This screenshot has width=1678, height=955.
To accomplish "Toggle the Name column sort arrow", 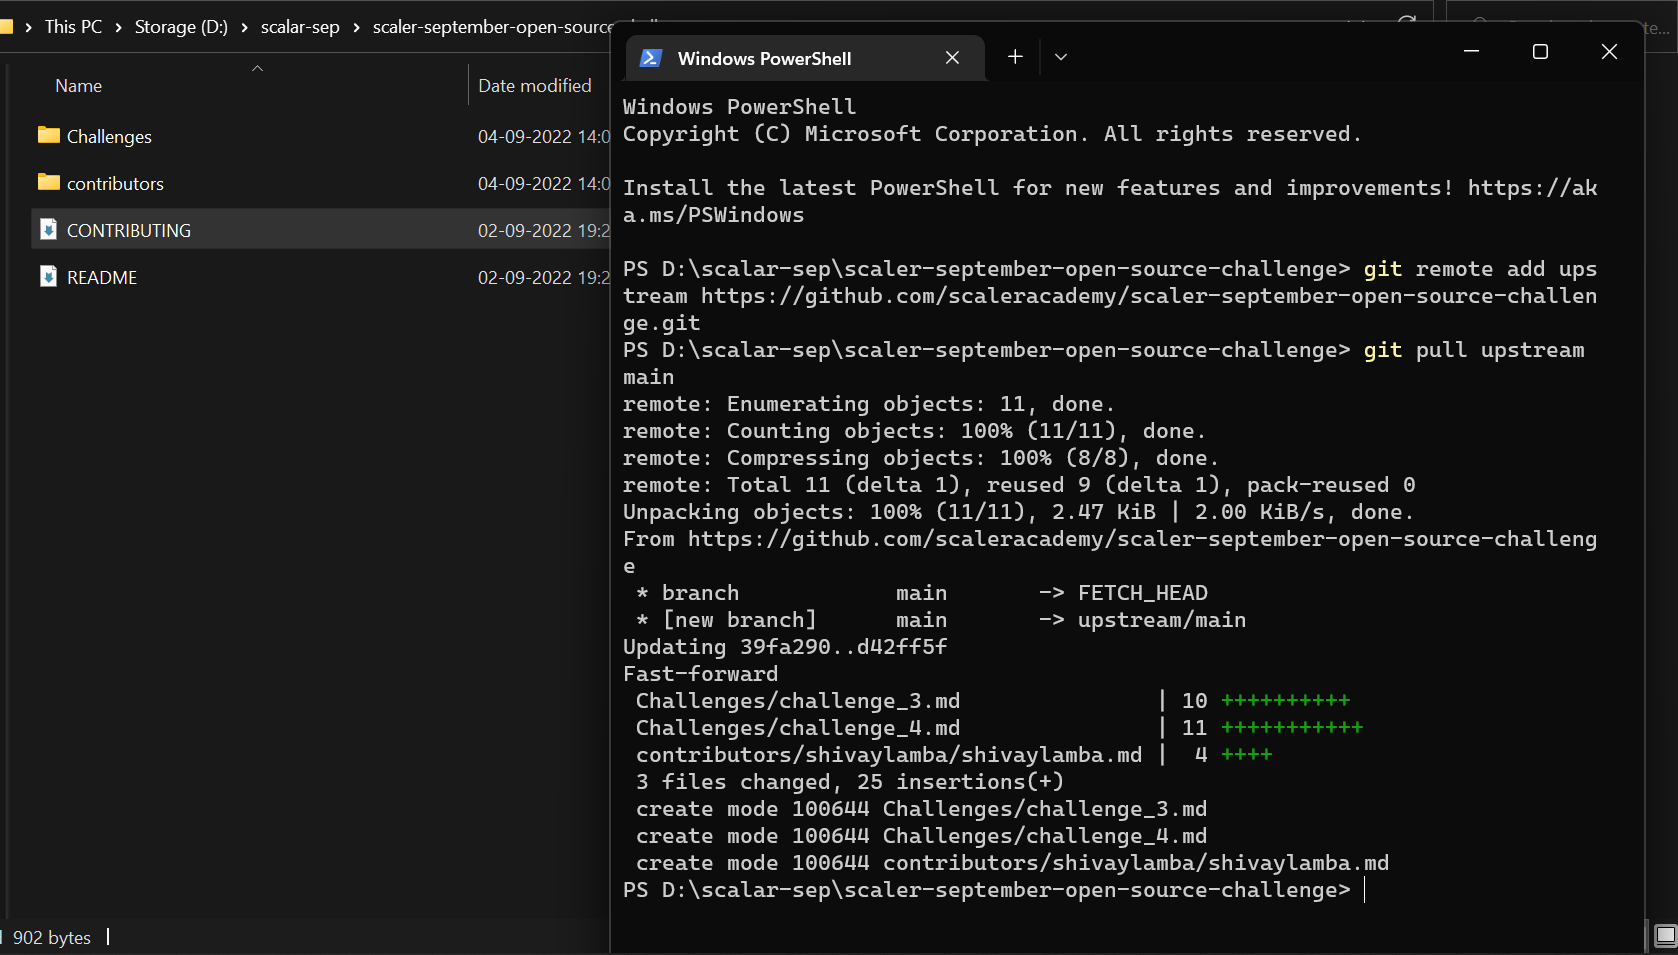I will coord(257,68).
